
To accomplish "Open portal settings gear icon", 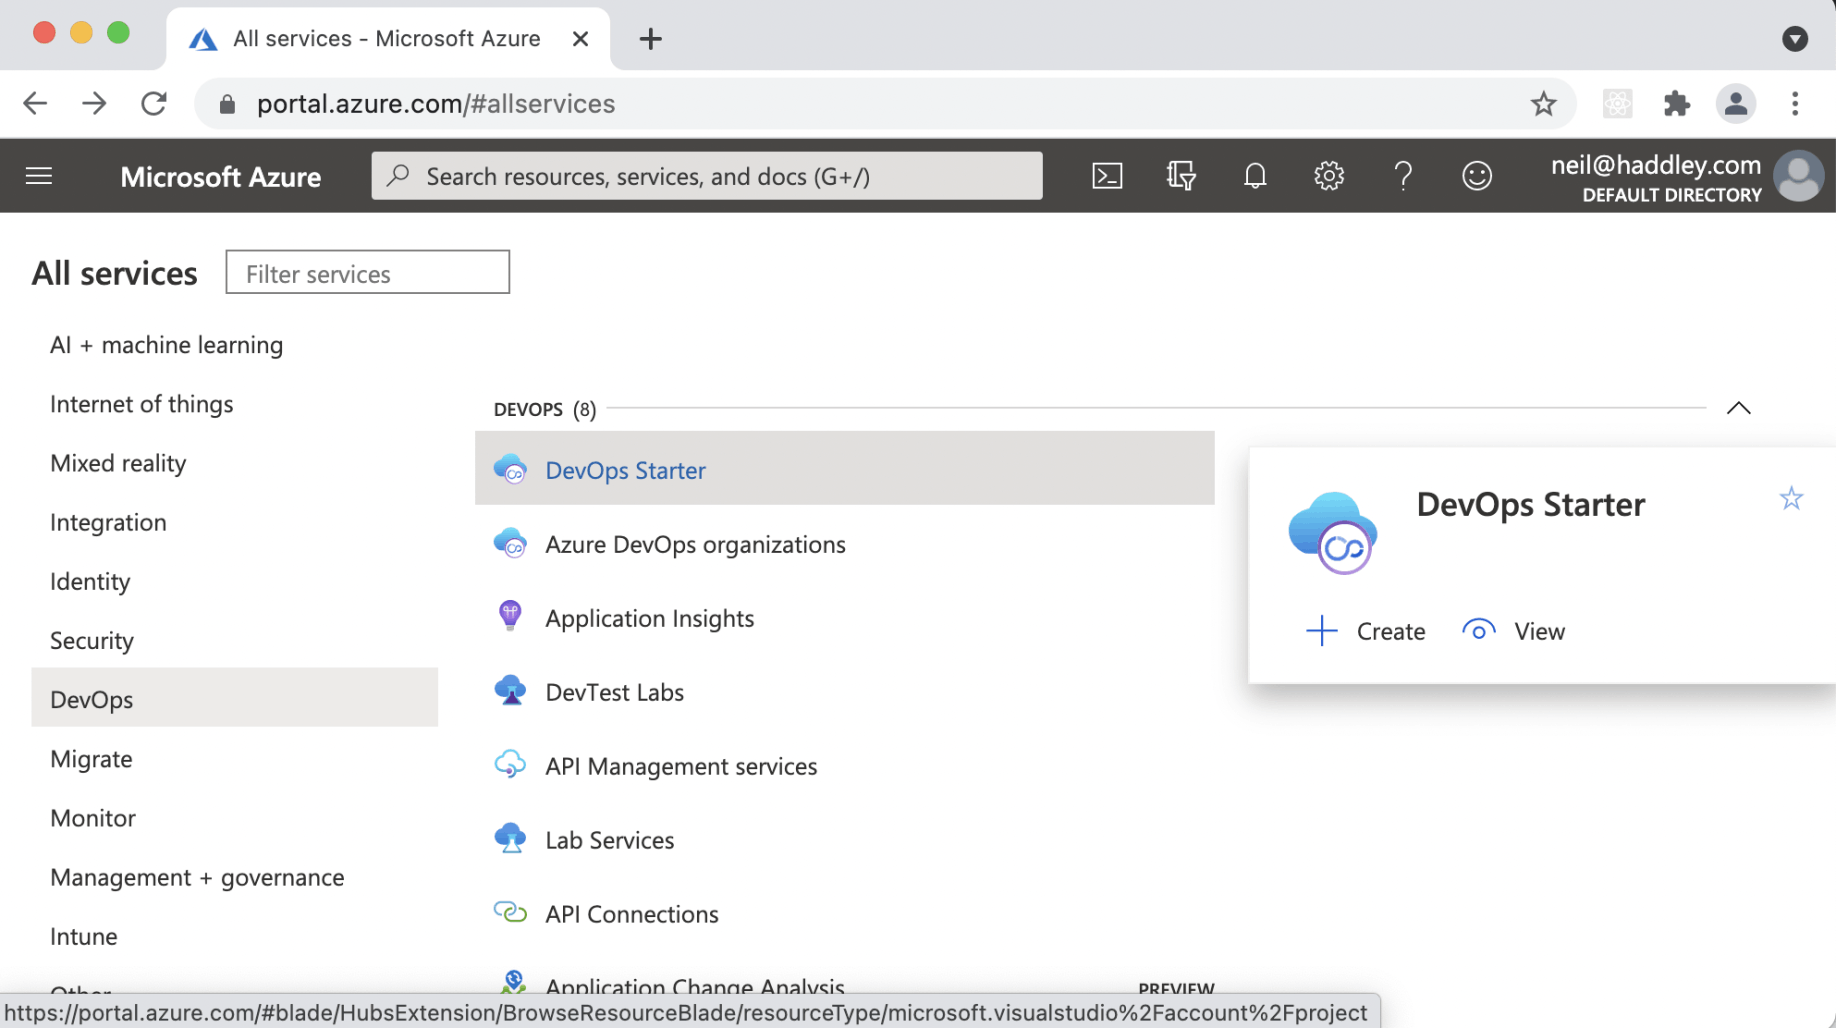I will (1329, 176).
